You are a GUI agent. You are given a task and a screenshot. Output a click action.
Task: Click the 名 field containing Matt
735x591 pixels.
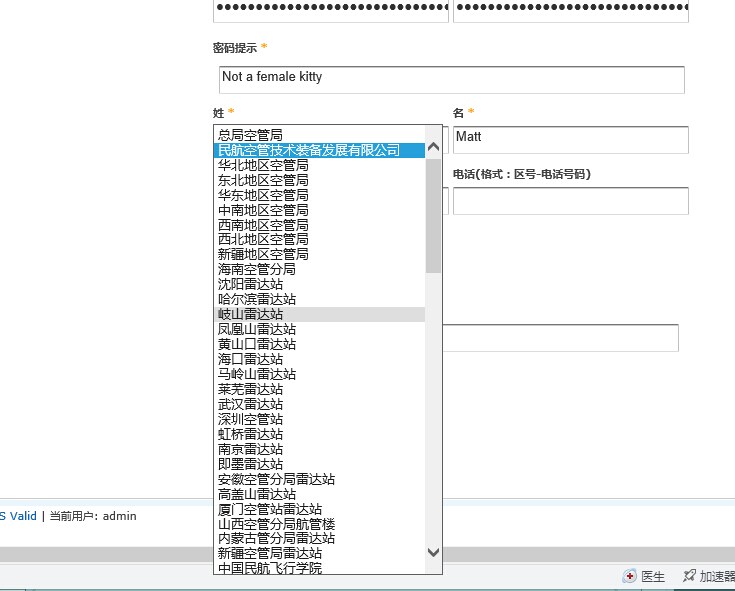[x=570, y=140]
